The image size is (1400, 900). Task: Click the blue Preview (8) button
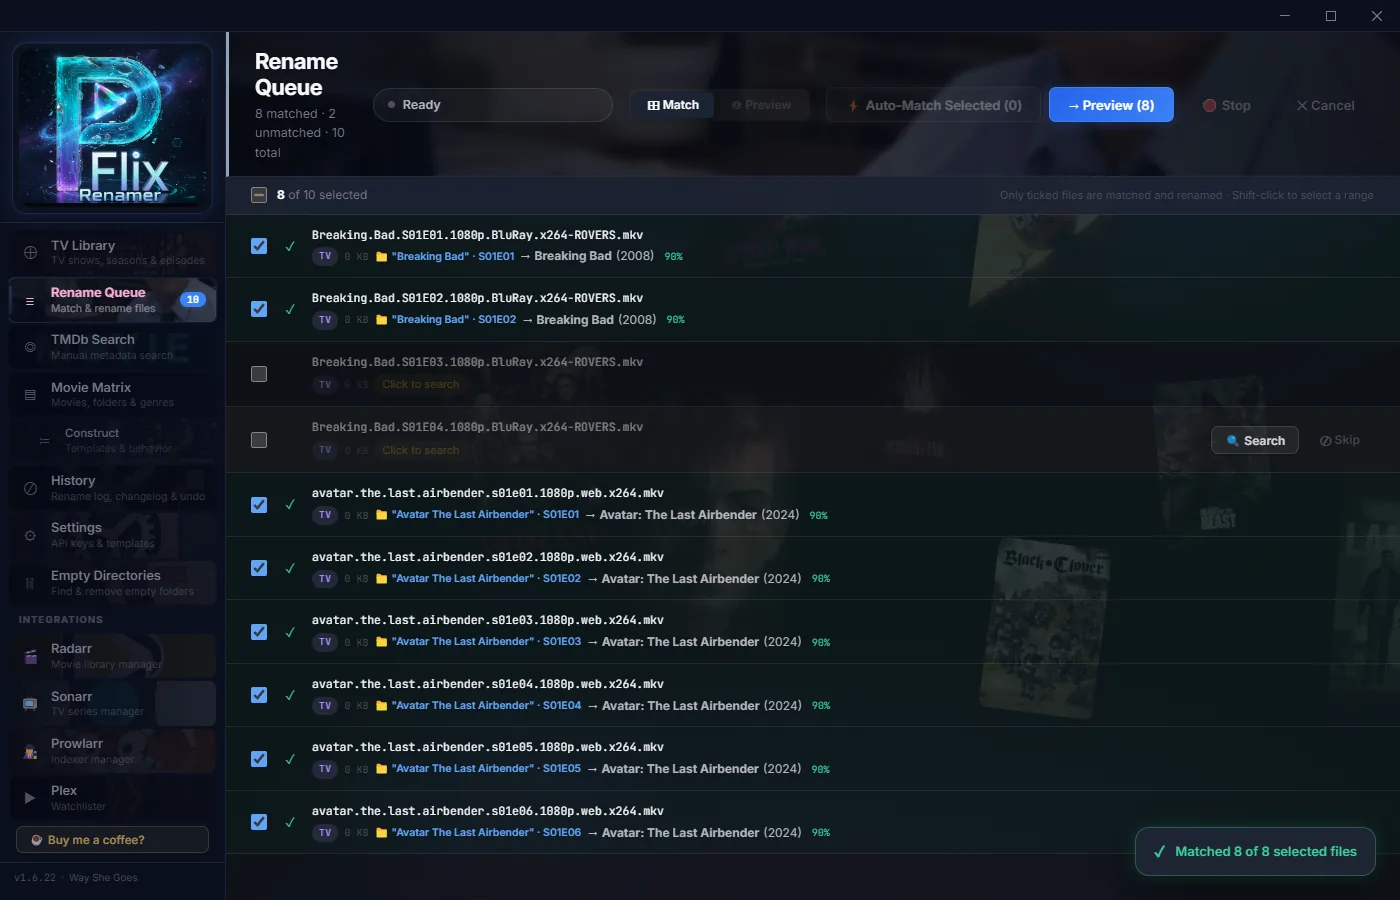[1111, 105]
